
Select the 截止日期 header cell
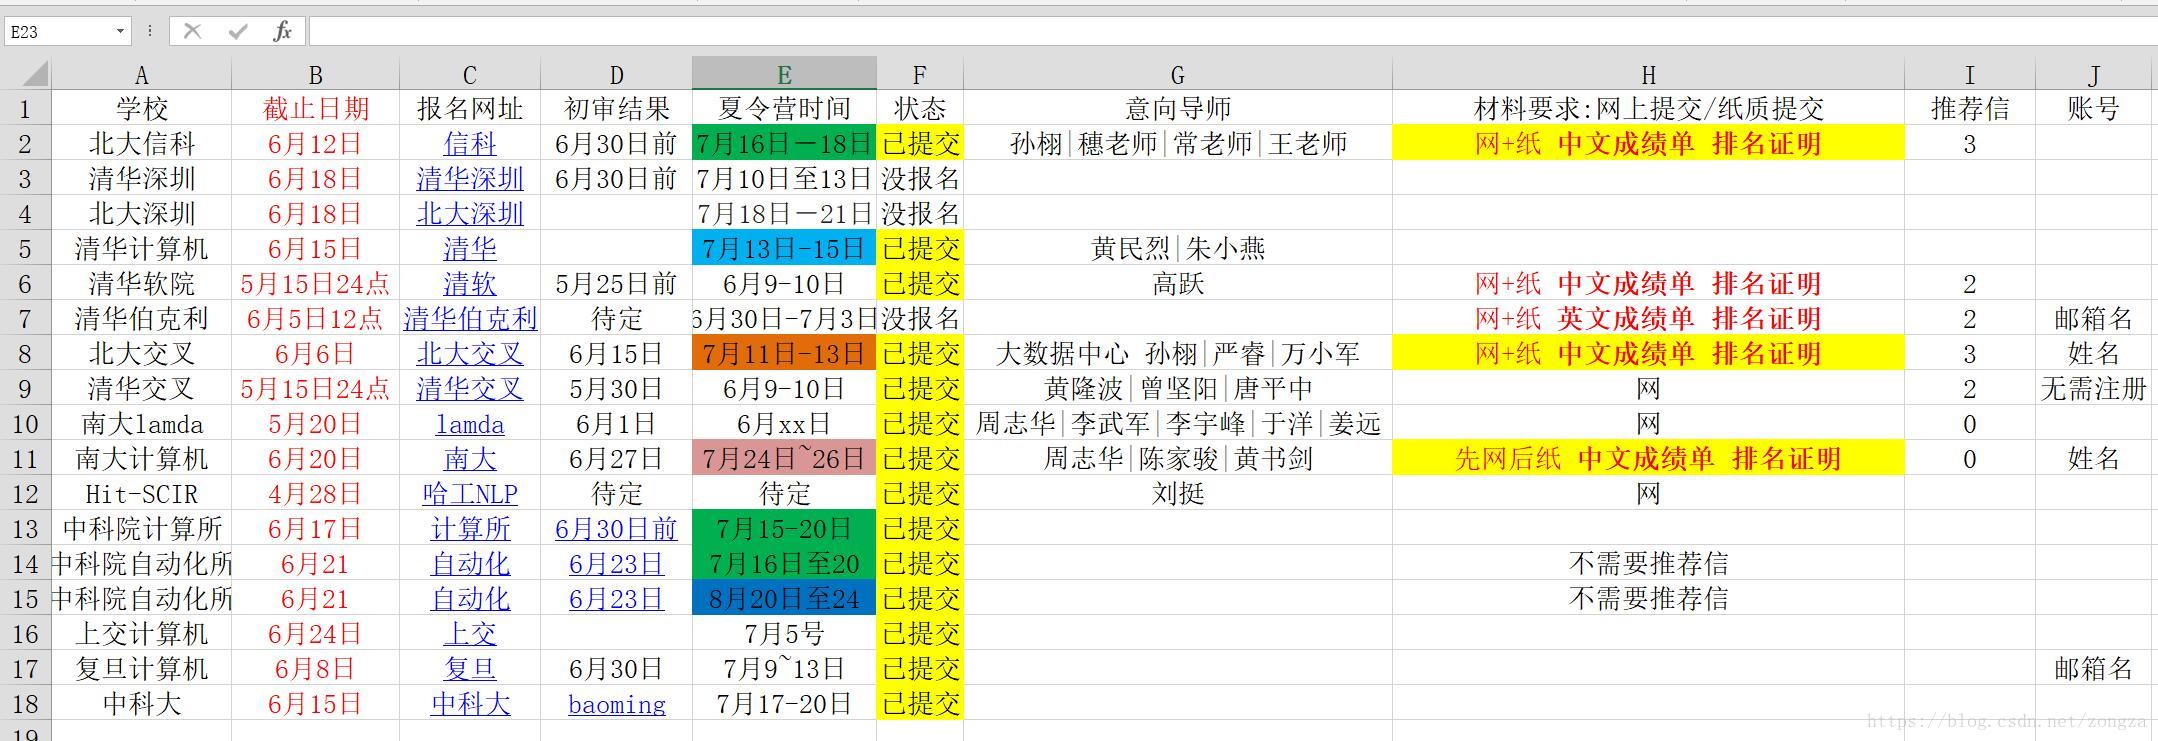click(315, 109)
